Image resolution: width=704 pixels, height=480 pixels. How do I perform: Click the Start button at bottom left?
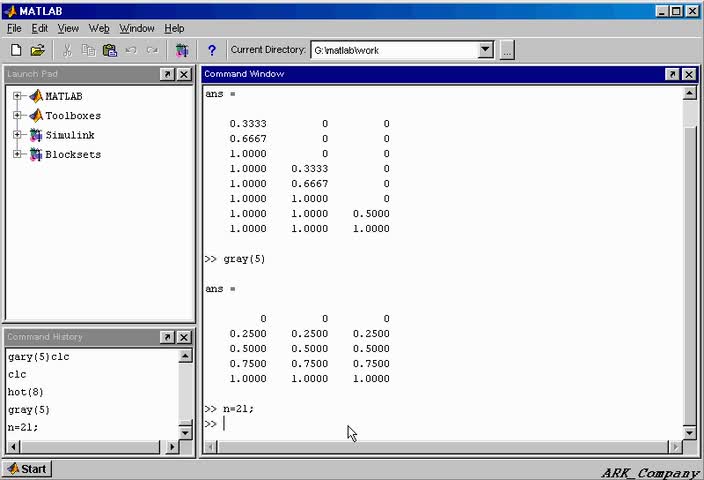pyautogui.click(x=27, y=469)
